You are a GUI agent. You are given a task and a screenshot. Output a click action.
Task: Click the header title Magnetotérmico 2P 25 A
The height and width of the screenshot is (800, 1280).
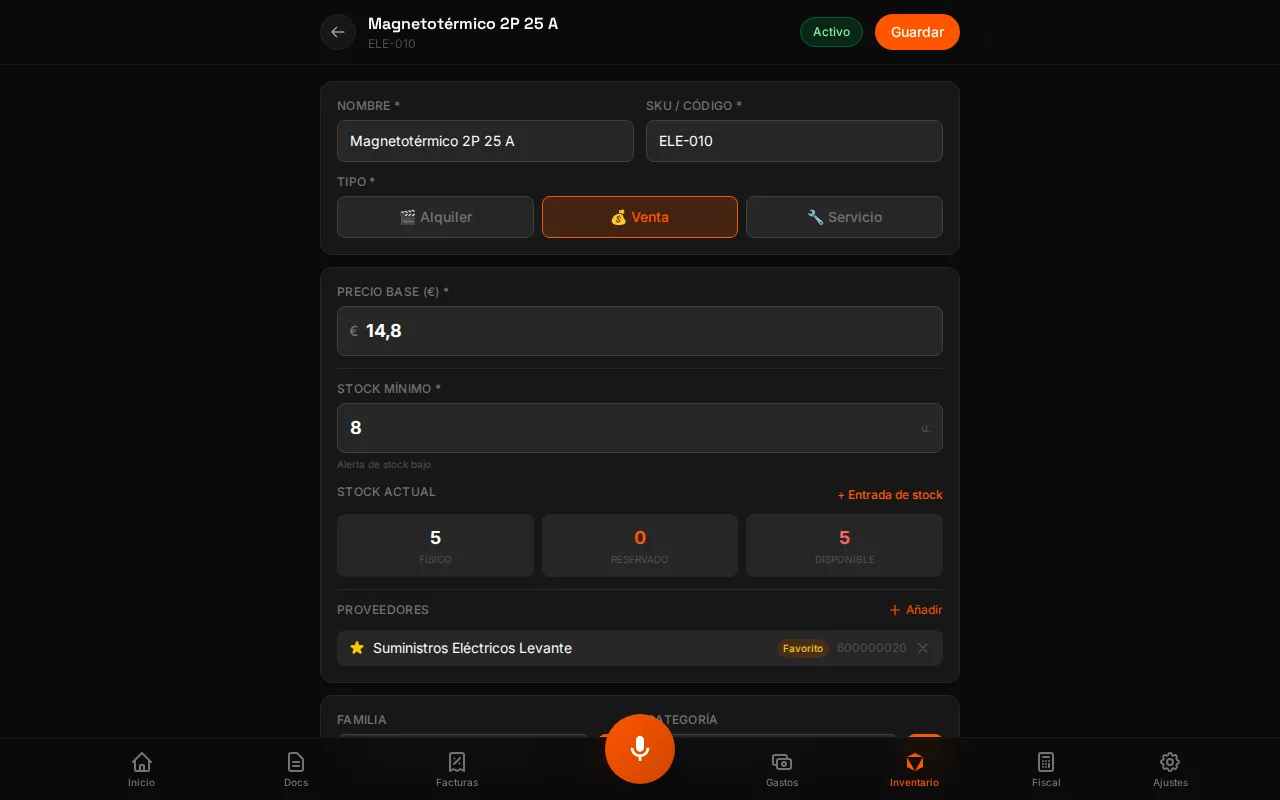coord(463,23)
